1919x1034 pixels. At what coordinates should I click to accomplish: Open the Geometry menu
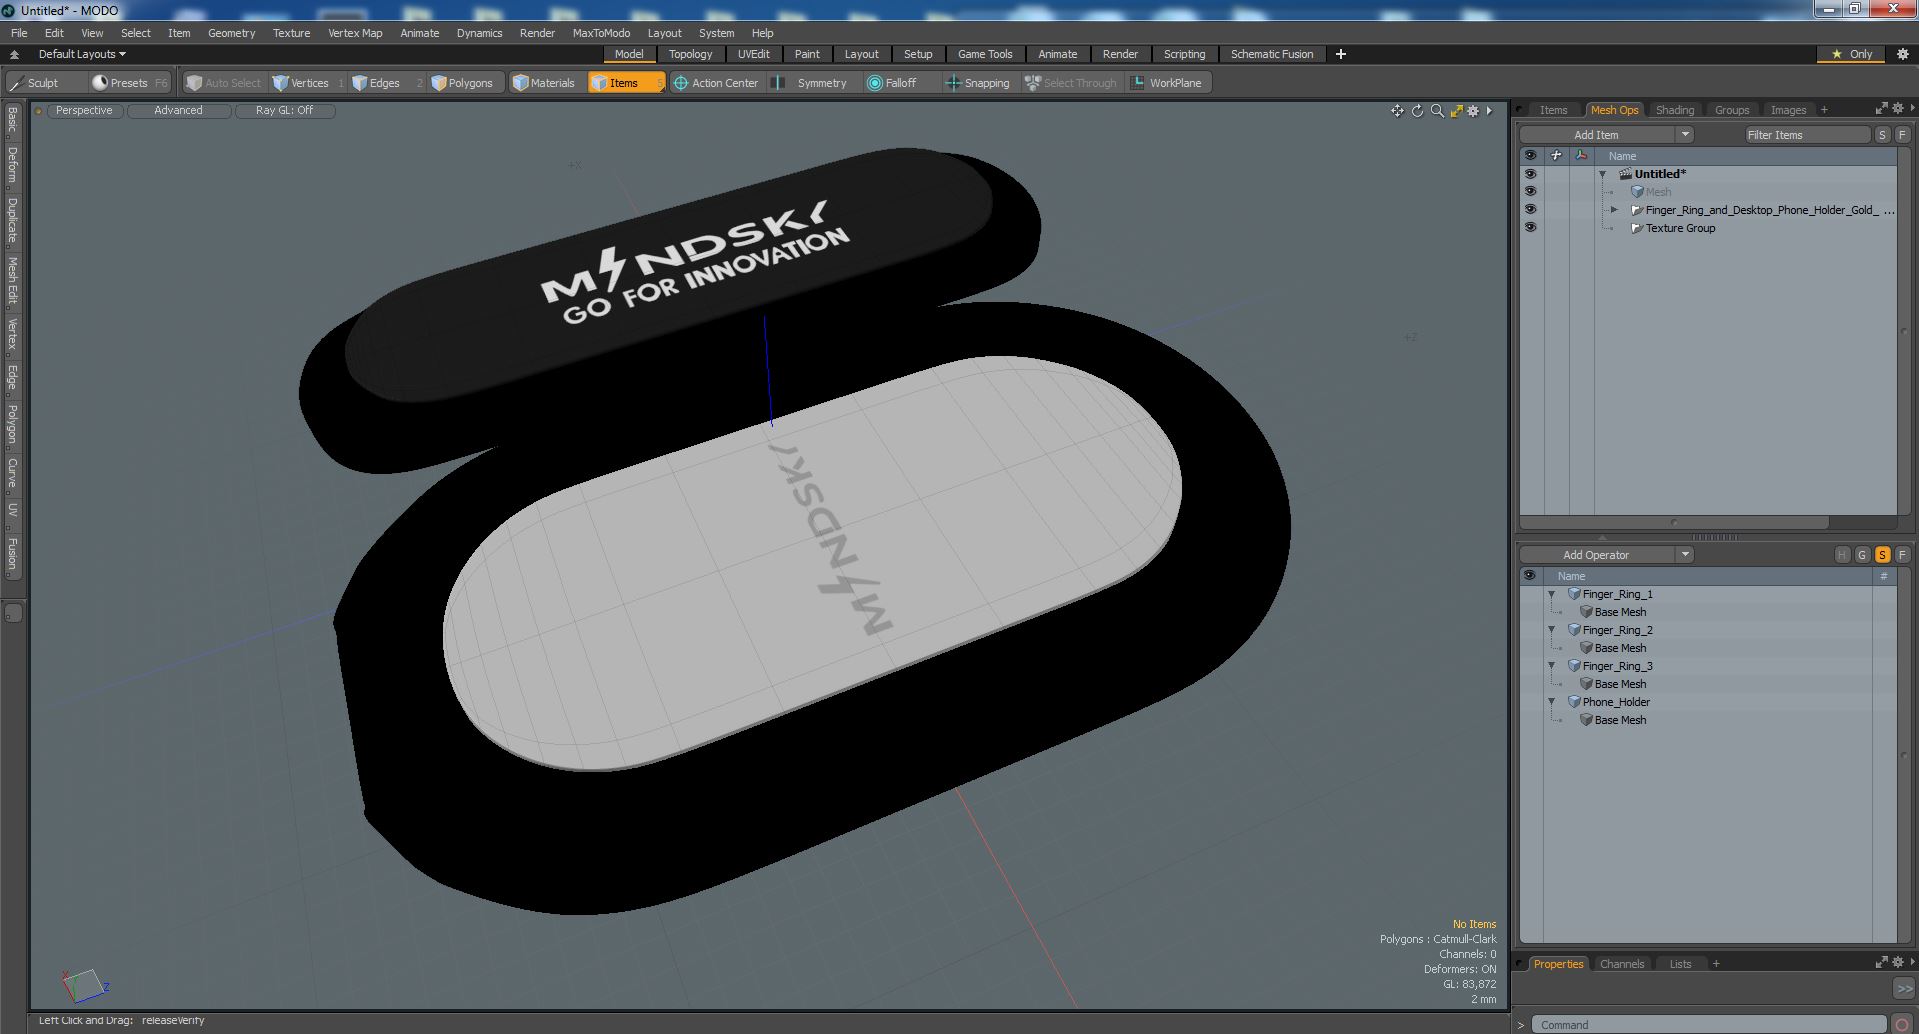(x=231, y=33)
